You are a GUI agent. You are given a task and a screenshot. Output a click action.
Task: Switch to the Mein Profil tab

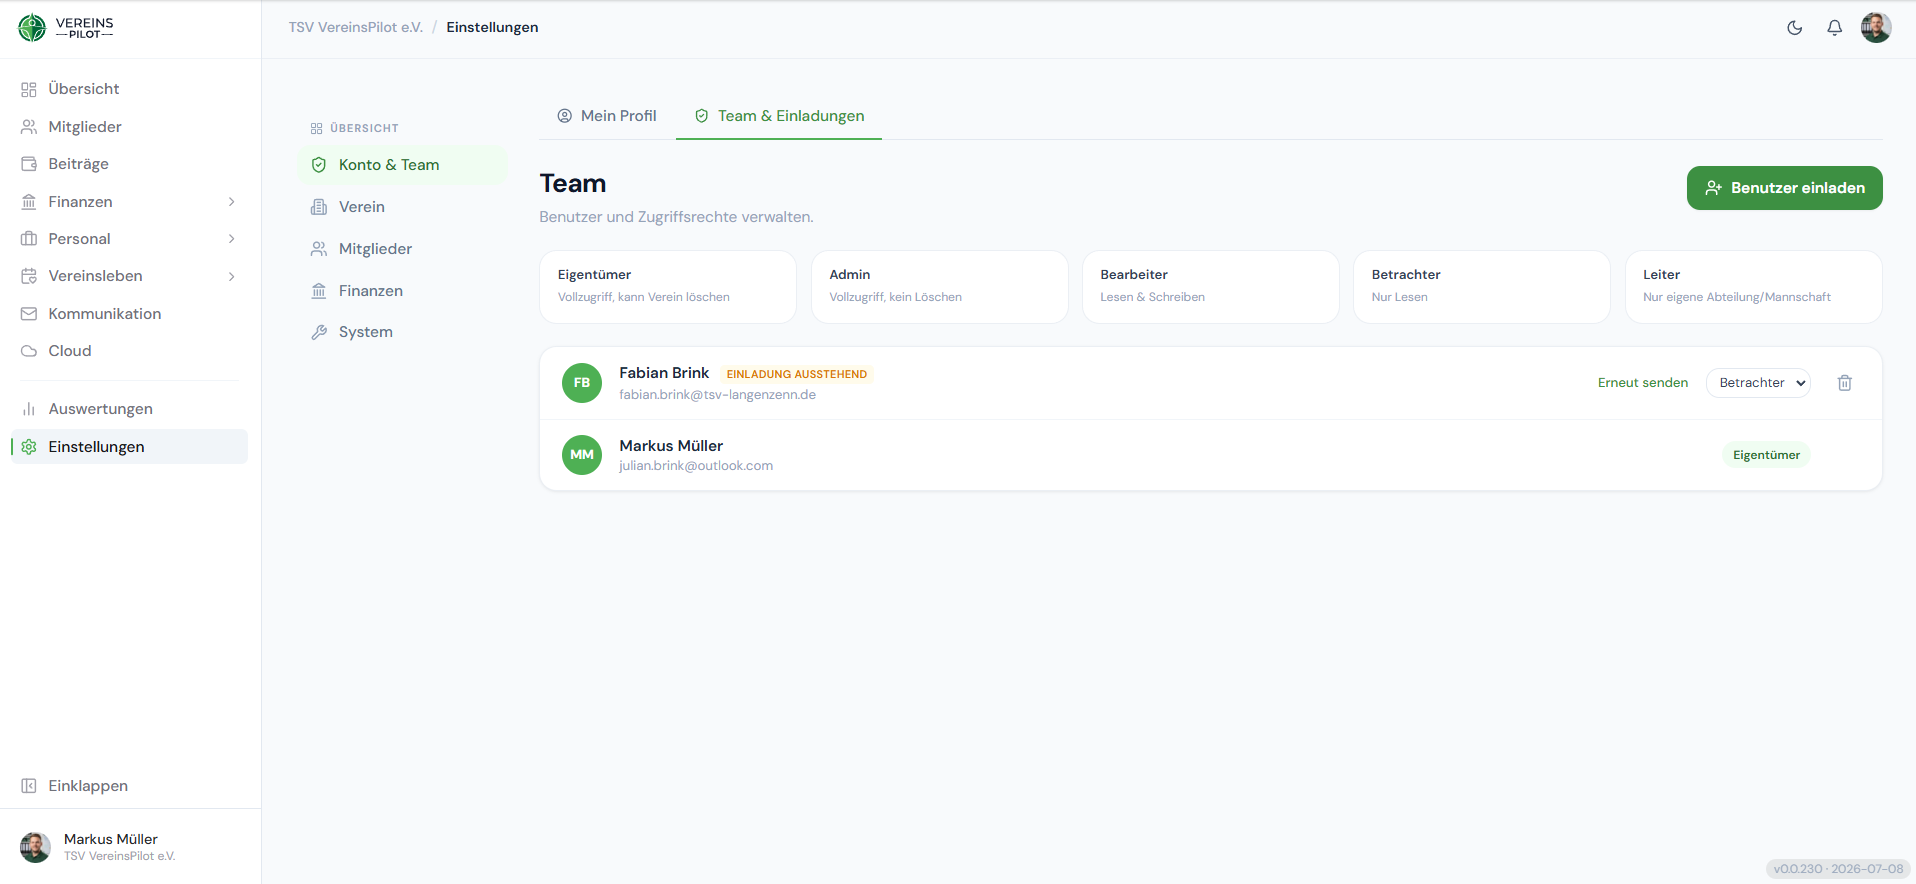click(x=607, y=116)
